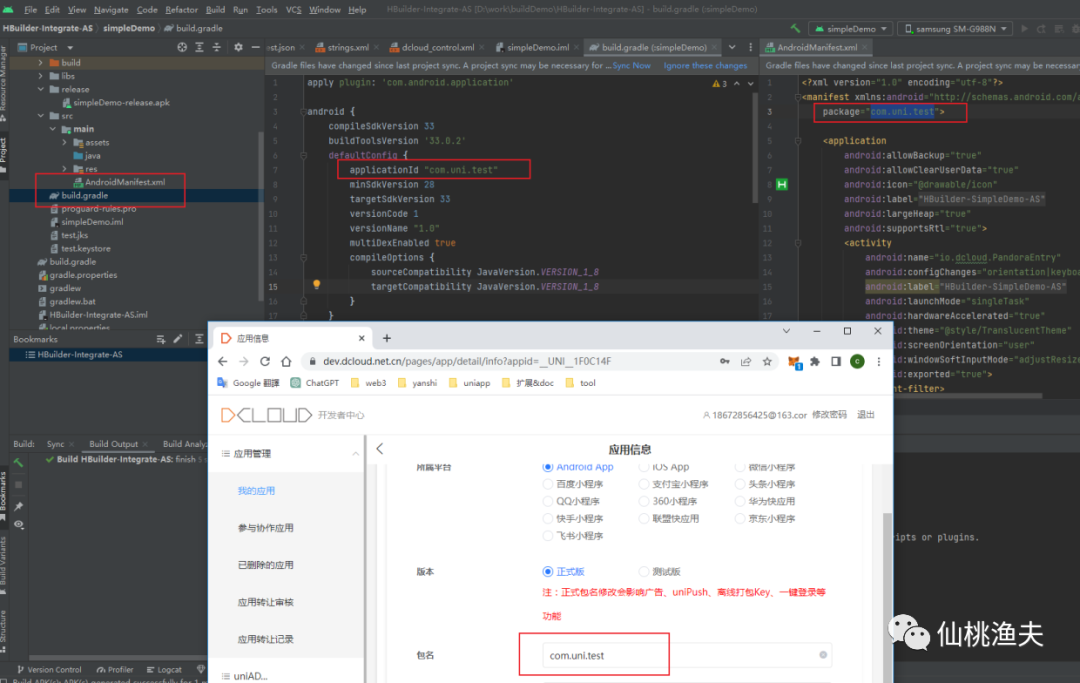
Task: Select 百度小程序 radio button
Action: [548, 484]
